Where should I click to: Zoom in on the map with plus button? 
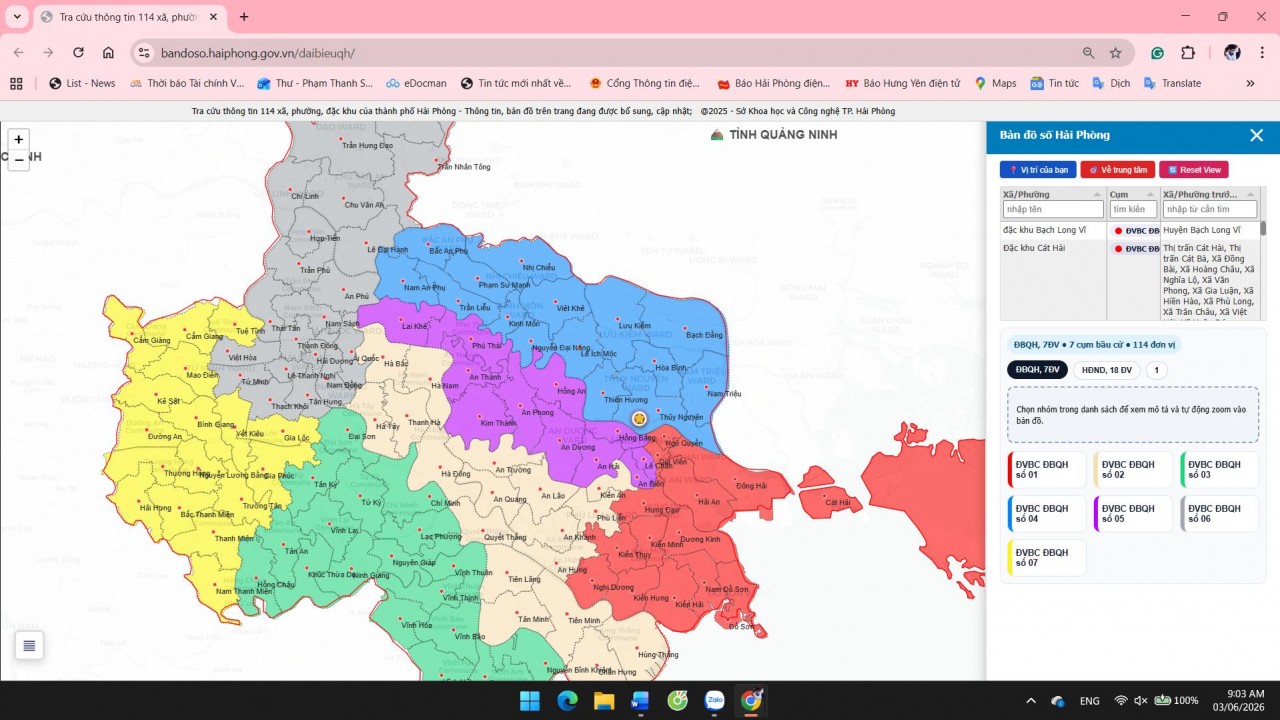tap(18, 140)
